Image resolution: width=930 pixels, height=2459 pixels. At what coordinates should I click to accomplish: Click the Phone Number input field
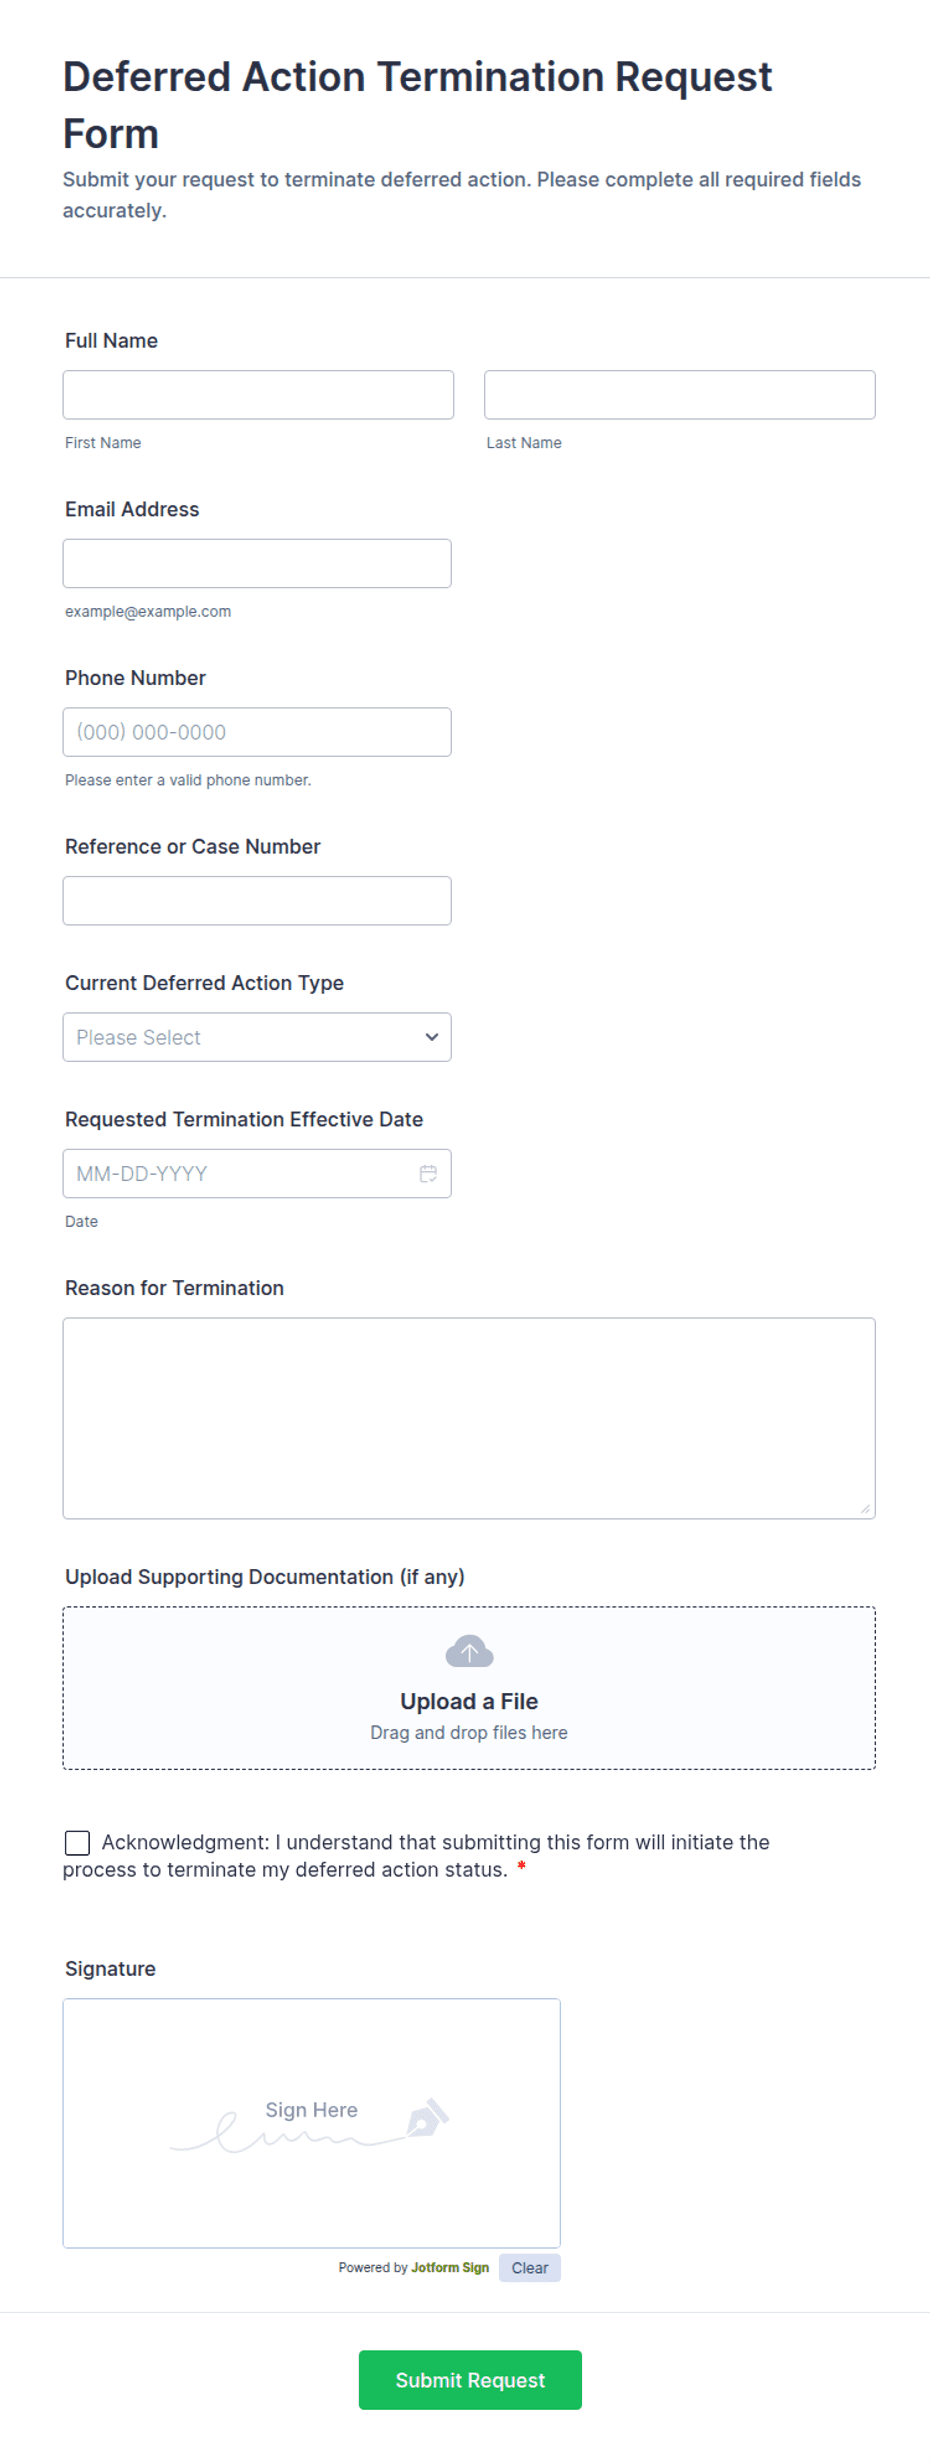257,732
